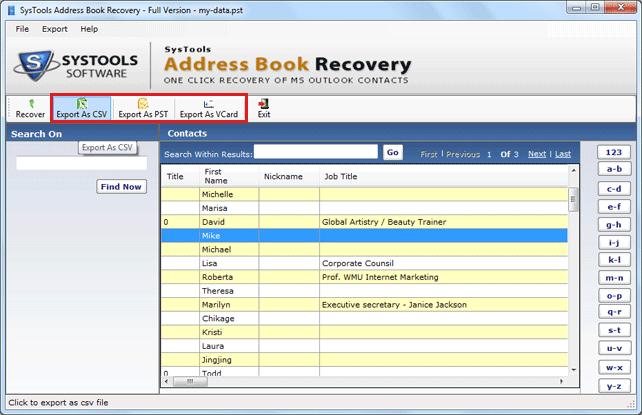Go to First page of contacts
This screenshot has height=415, width=642.
(x=429, y=154)
